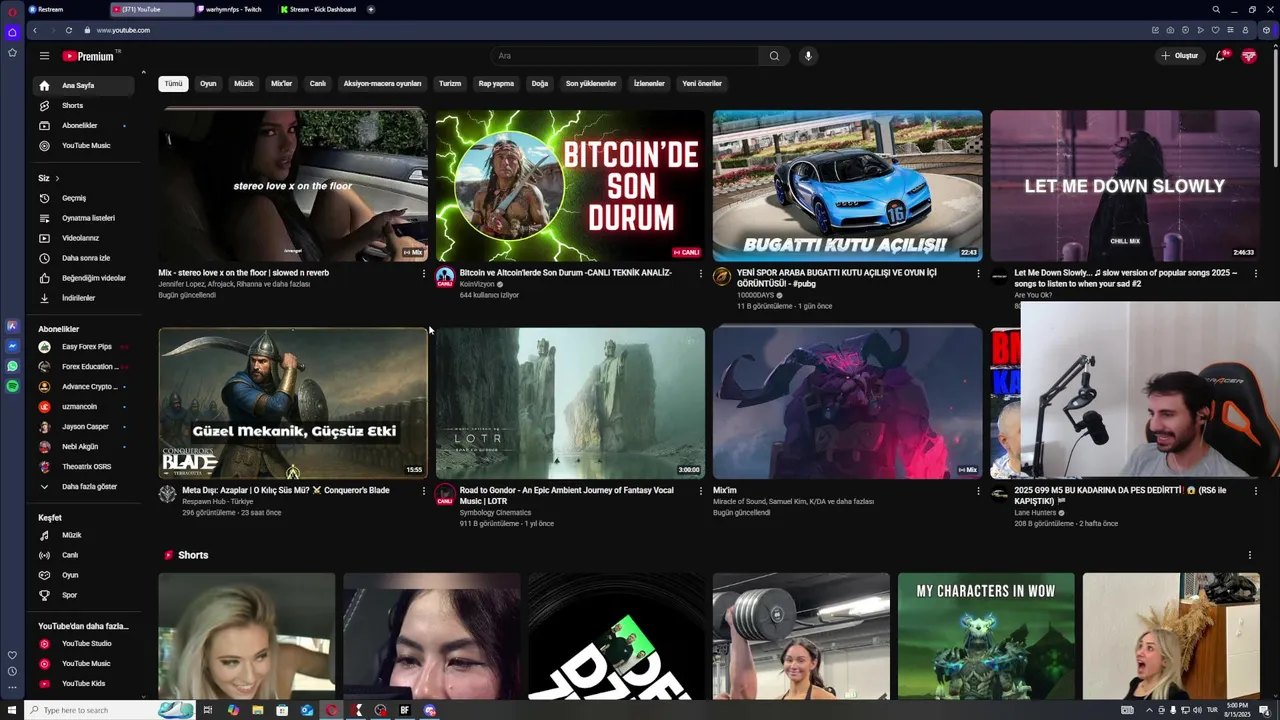Open Shorts shelf options menu
This screenshot has height=720, width=1280.
pyautogui.click(x=1249, y=555)
